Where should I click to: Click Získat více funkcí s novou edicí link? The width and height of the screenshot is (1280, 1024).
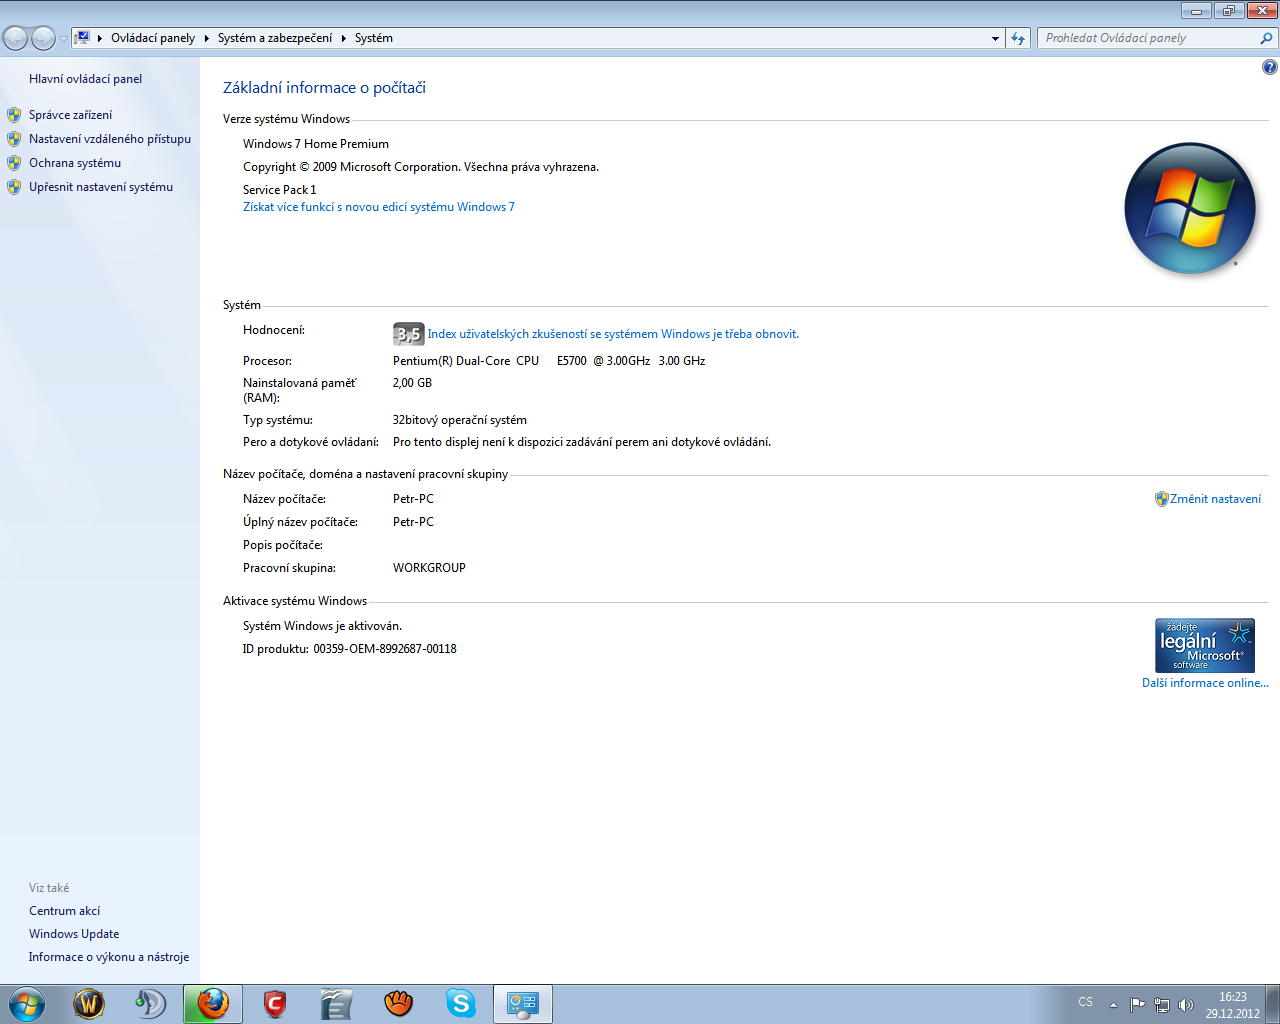pyautogui.click(x=379, y=207)
